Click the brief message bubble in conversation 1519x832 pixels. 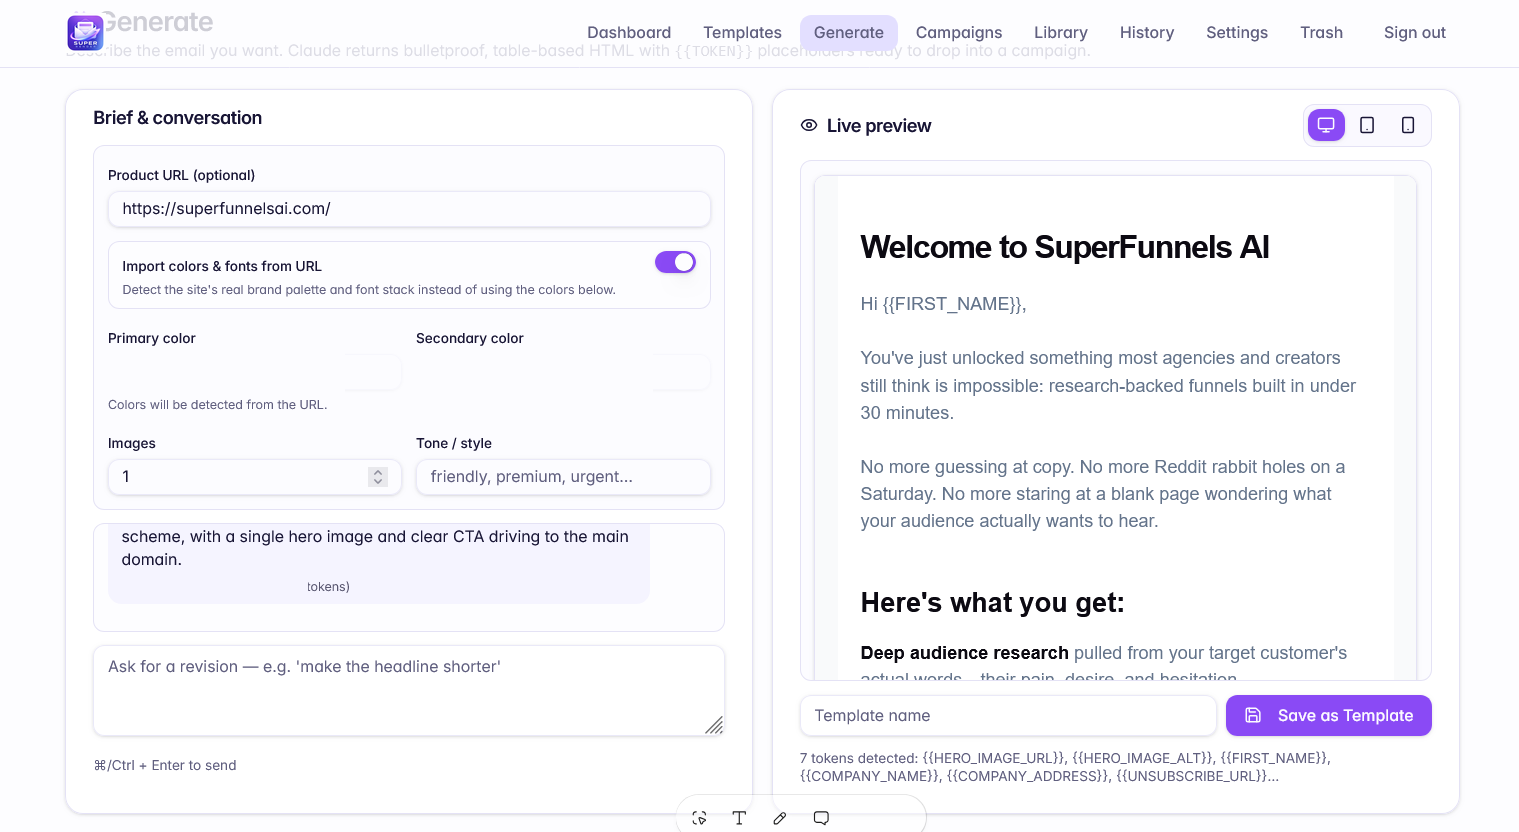379,563
